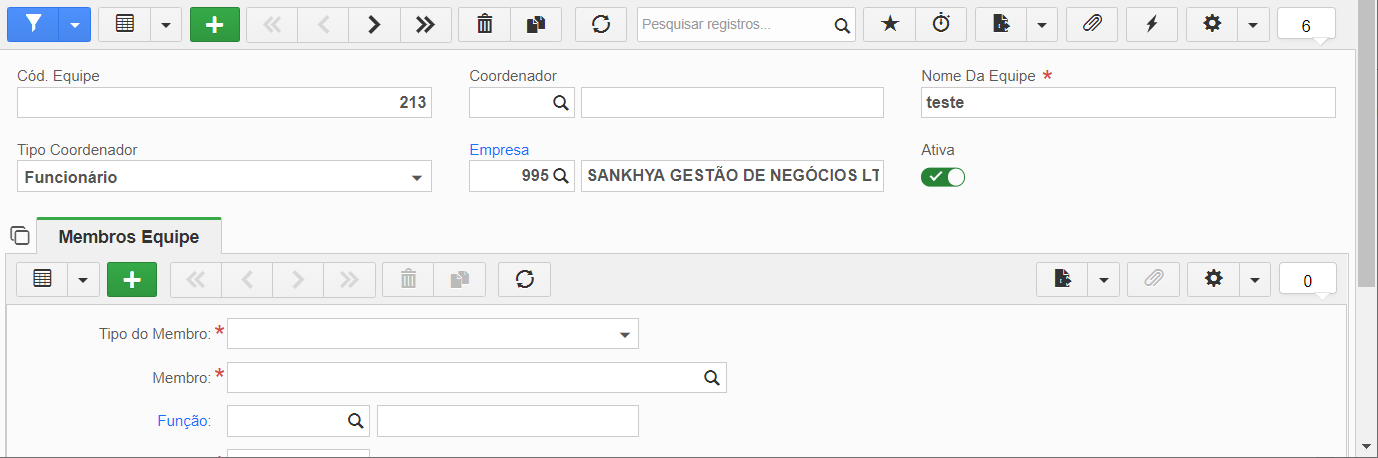Viewport: 1378px width, 458px height.
Task: Click the blue filter funnel icon
Action: [x=33, y=25]
